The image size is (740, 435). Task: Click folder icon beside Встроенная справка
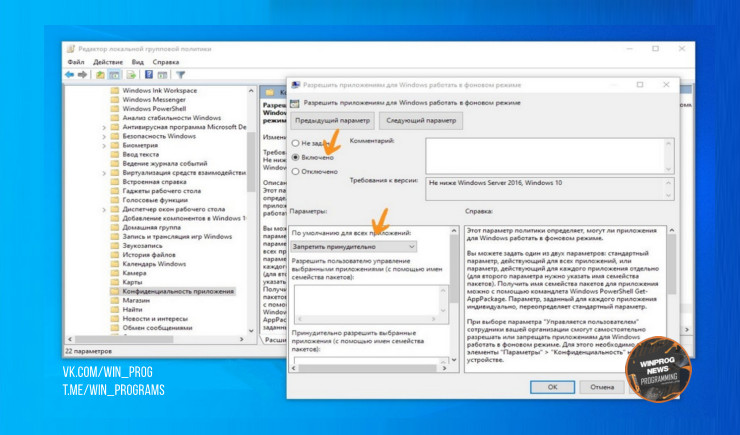pos(115,182)
